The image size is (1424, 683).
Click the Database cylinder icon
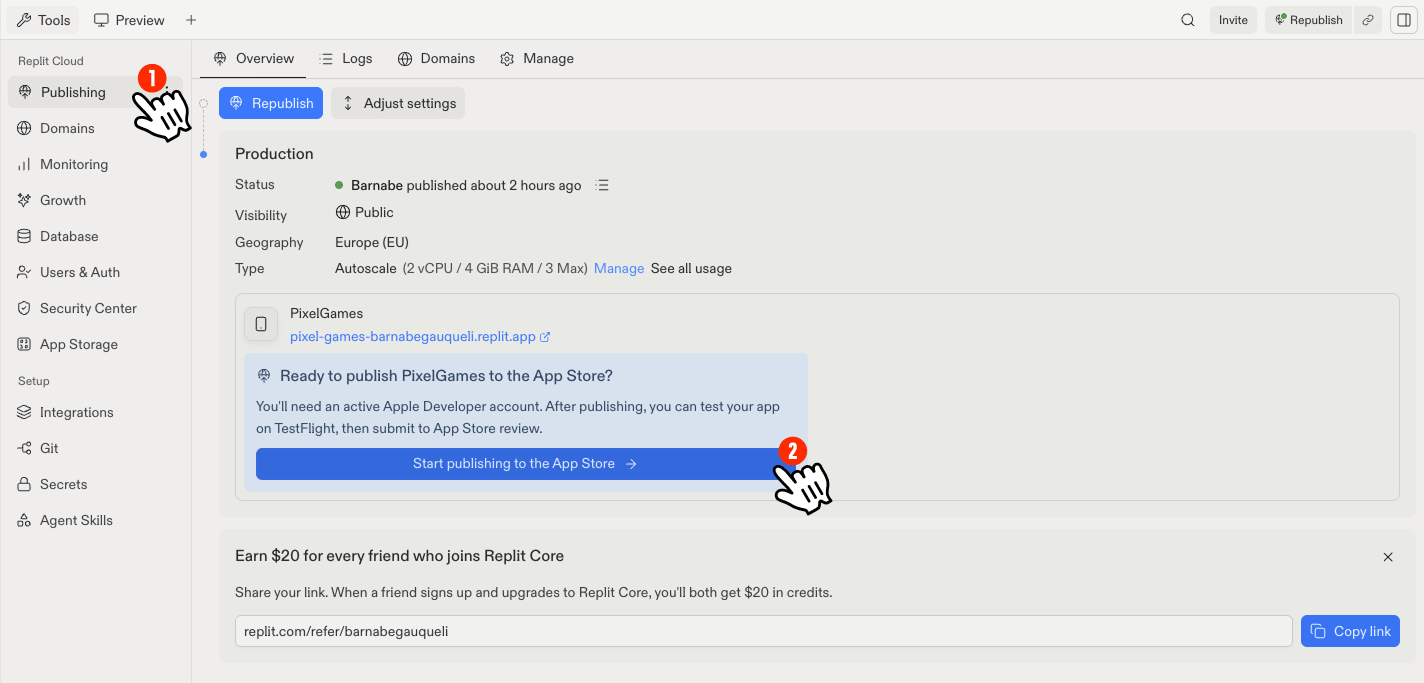point(24,236)
